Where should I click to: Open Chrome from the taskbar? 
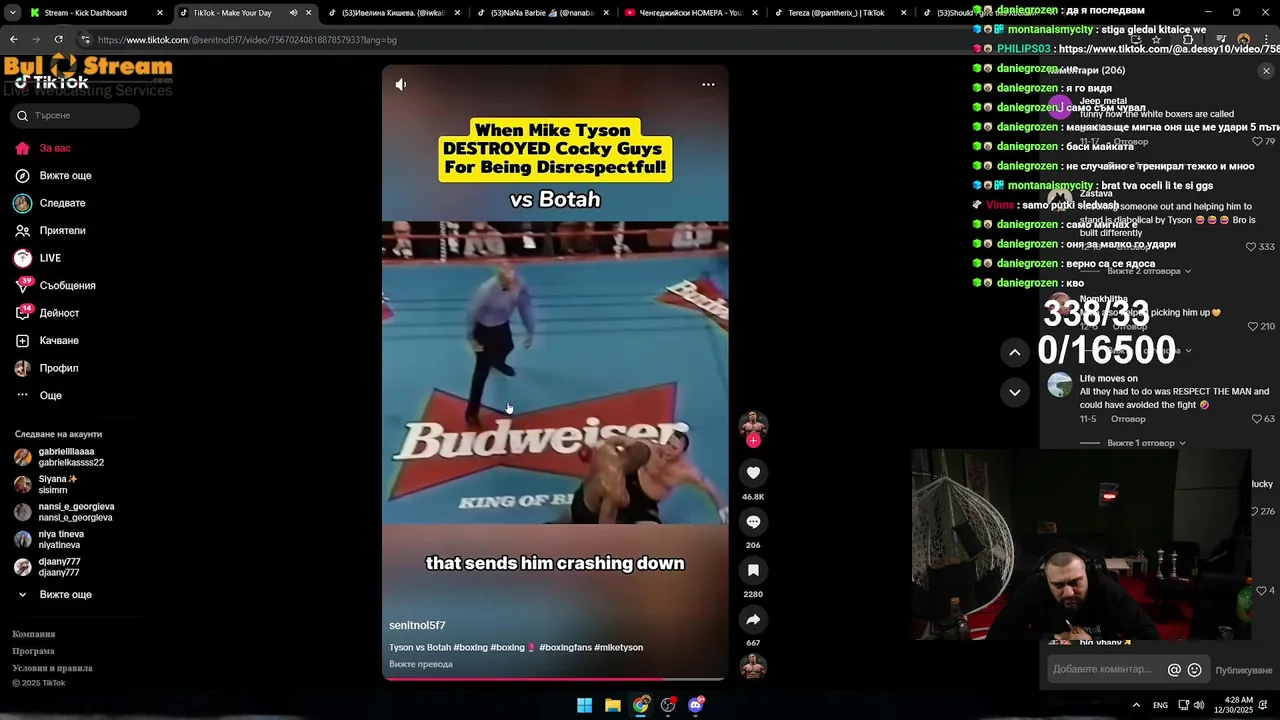641,705
